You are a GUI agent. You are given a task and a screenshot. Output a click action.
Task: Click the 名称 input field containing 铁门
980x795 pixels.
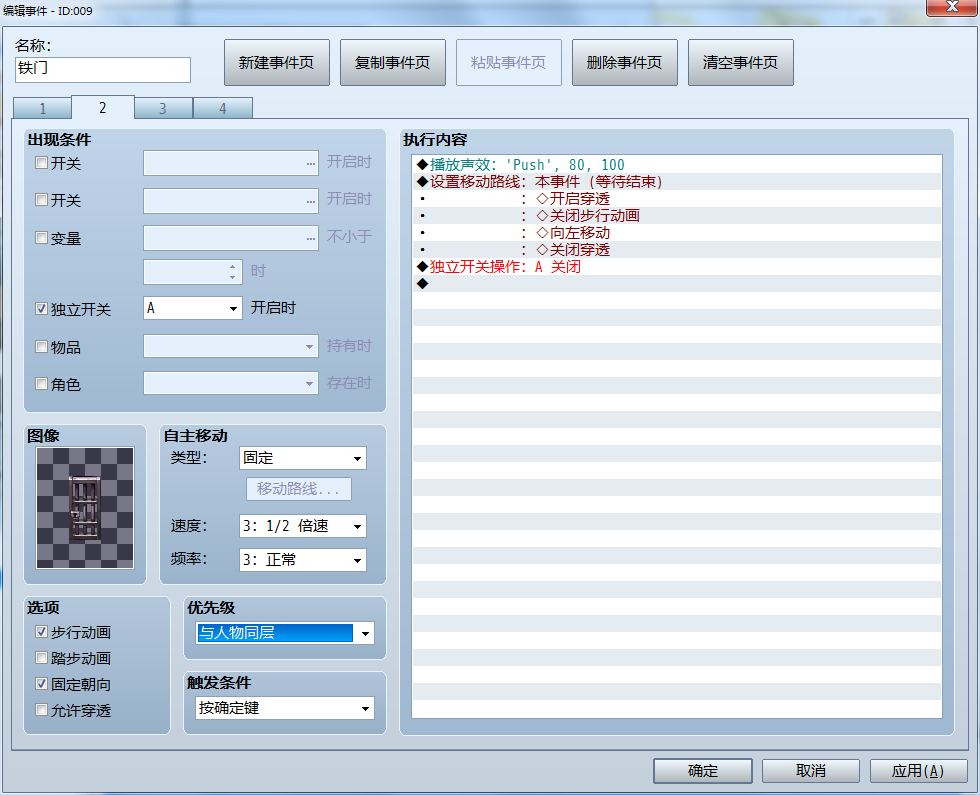tap(102, 69)
